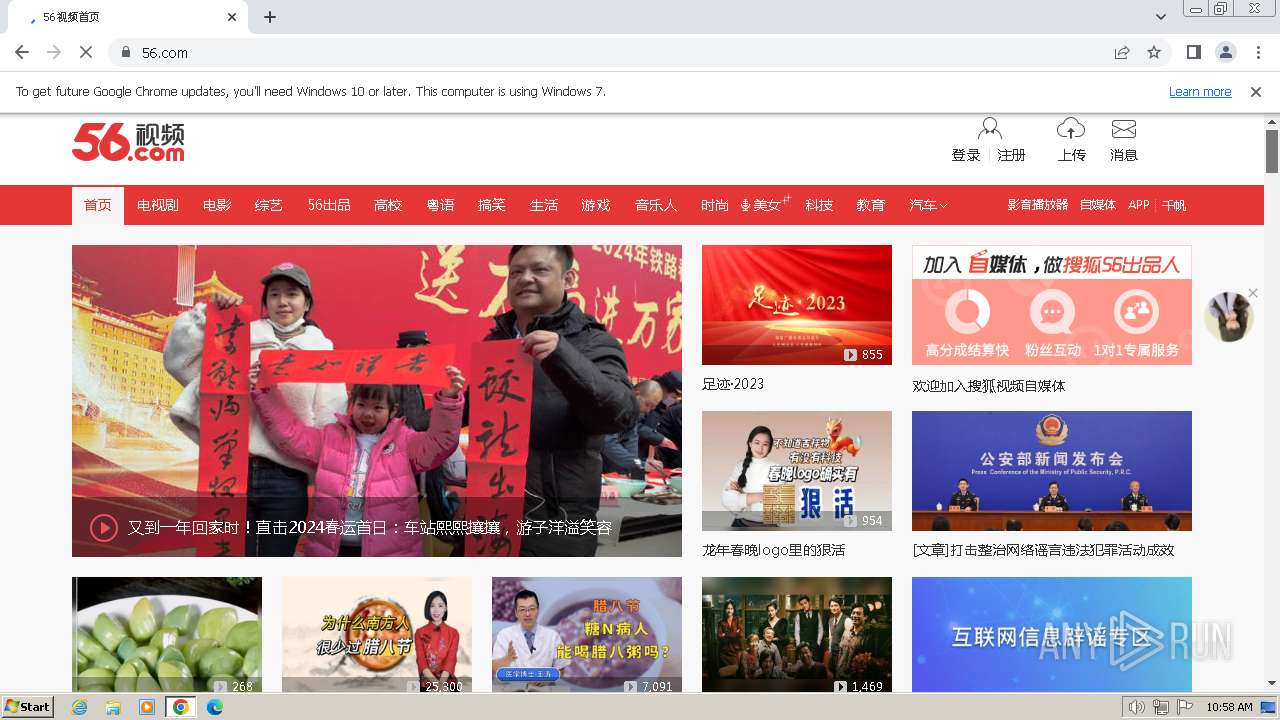
Task: Open the 龙年春晚logo里的狠活 thumbnail
Action: (x=797, y=471)
